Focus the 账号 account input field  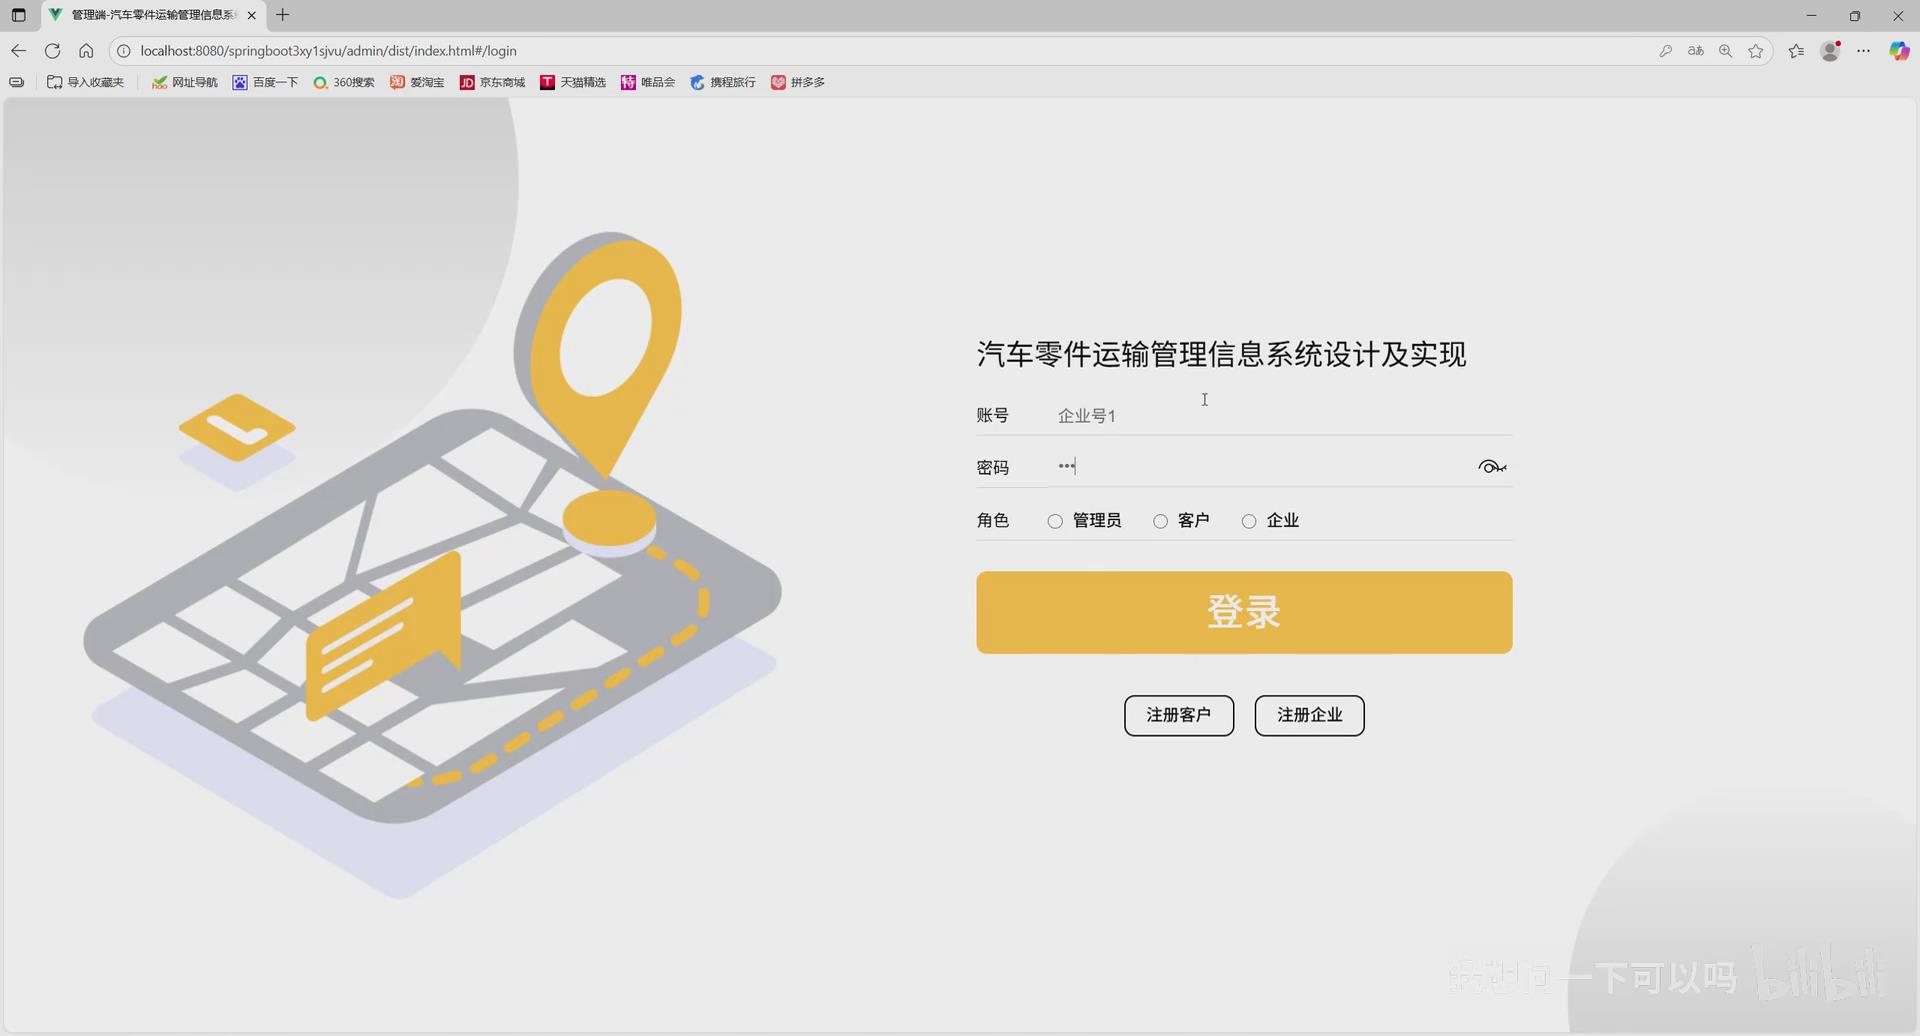pos(1280,415)
